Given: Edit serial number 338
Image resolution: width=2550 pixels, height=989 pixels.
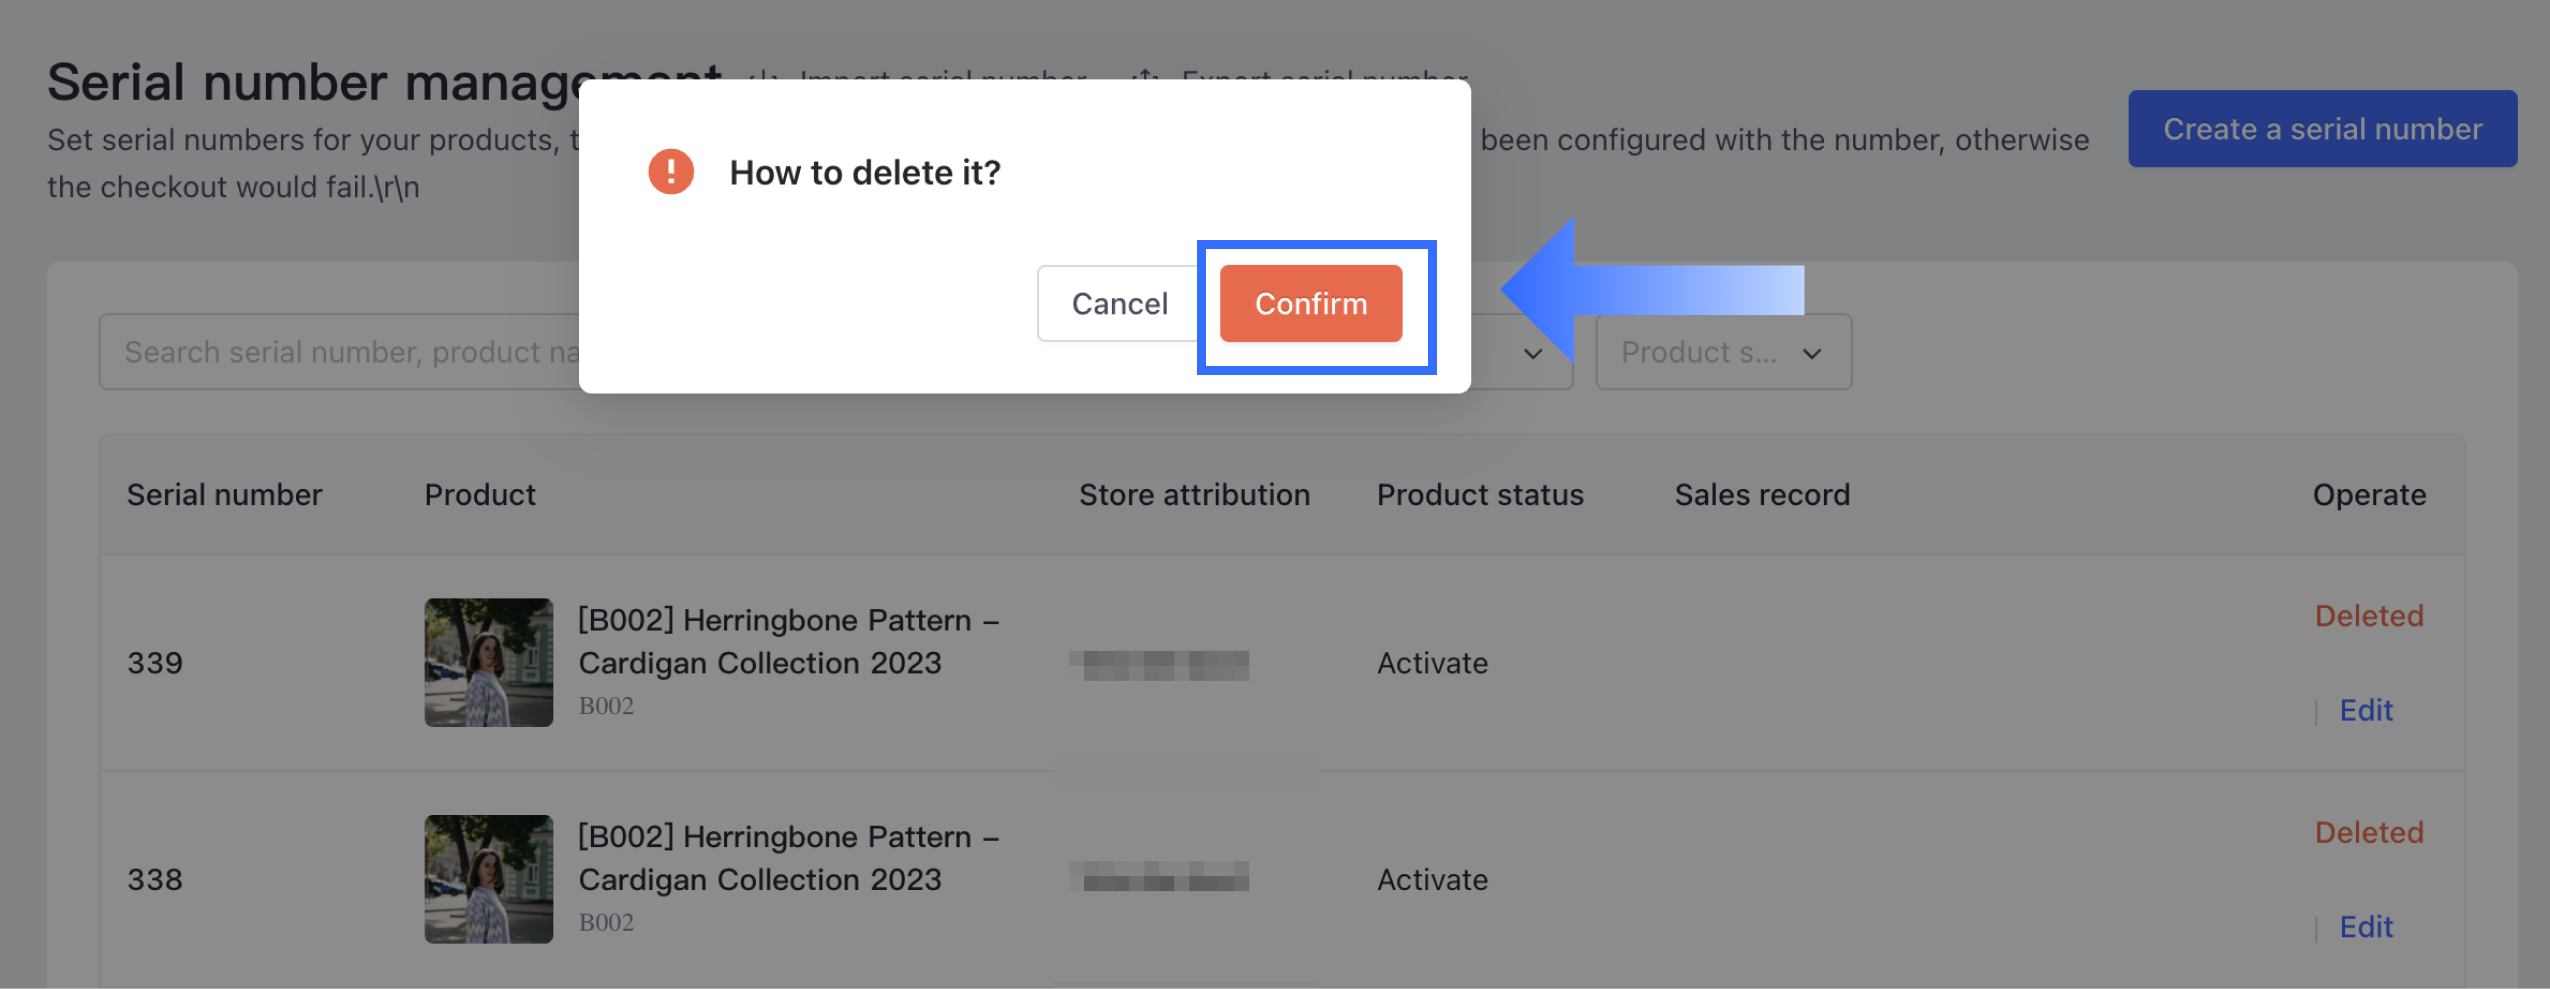Looking at the screenshot, I should 2365,927.
